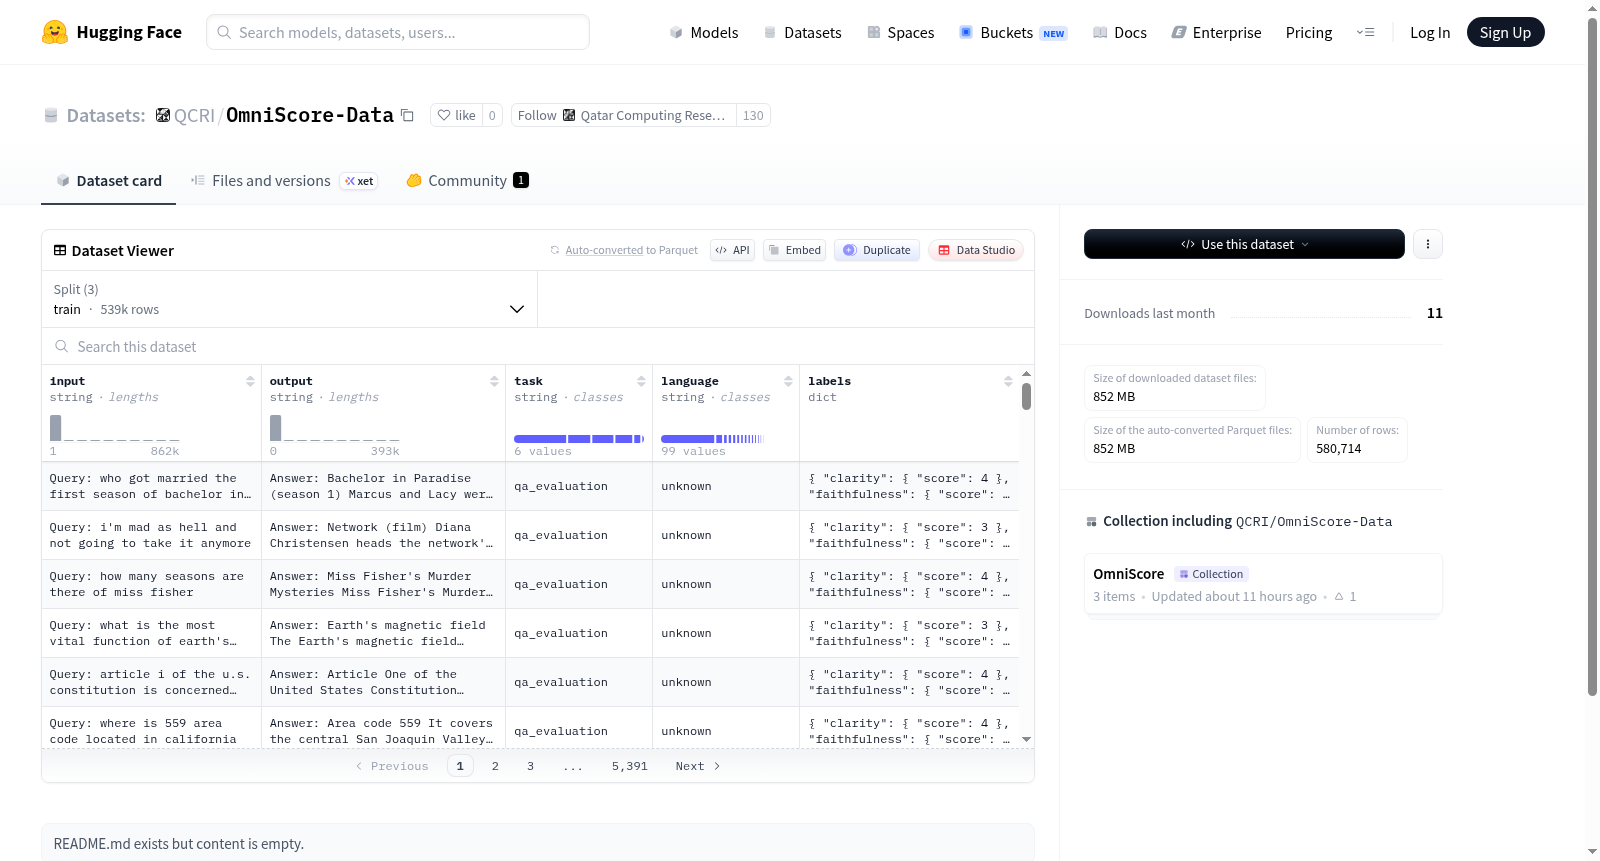Like the OmniScore-Data dataset
The height and width of the screenshot is (861, 1600).
(x=456, y=115)
